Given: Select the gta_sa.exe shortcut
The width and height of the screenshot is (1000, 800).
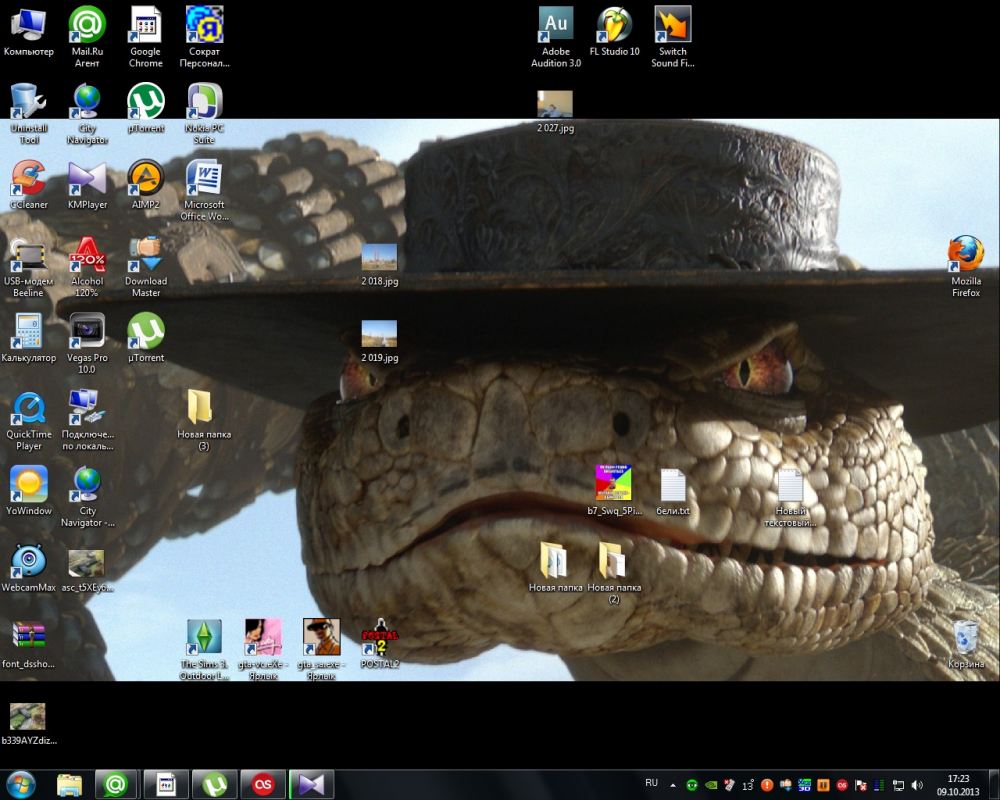Looking at the screenshot, I should click(x=321, y=649).
